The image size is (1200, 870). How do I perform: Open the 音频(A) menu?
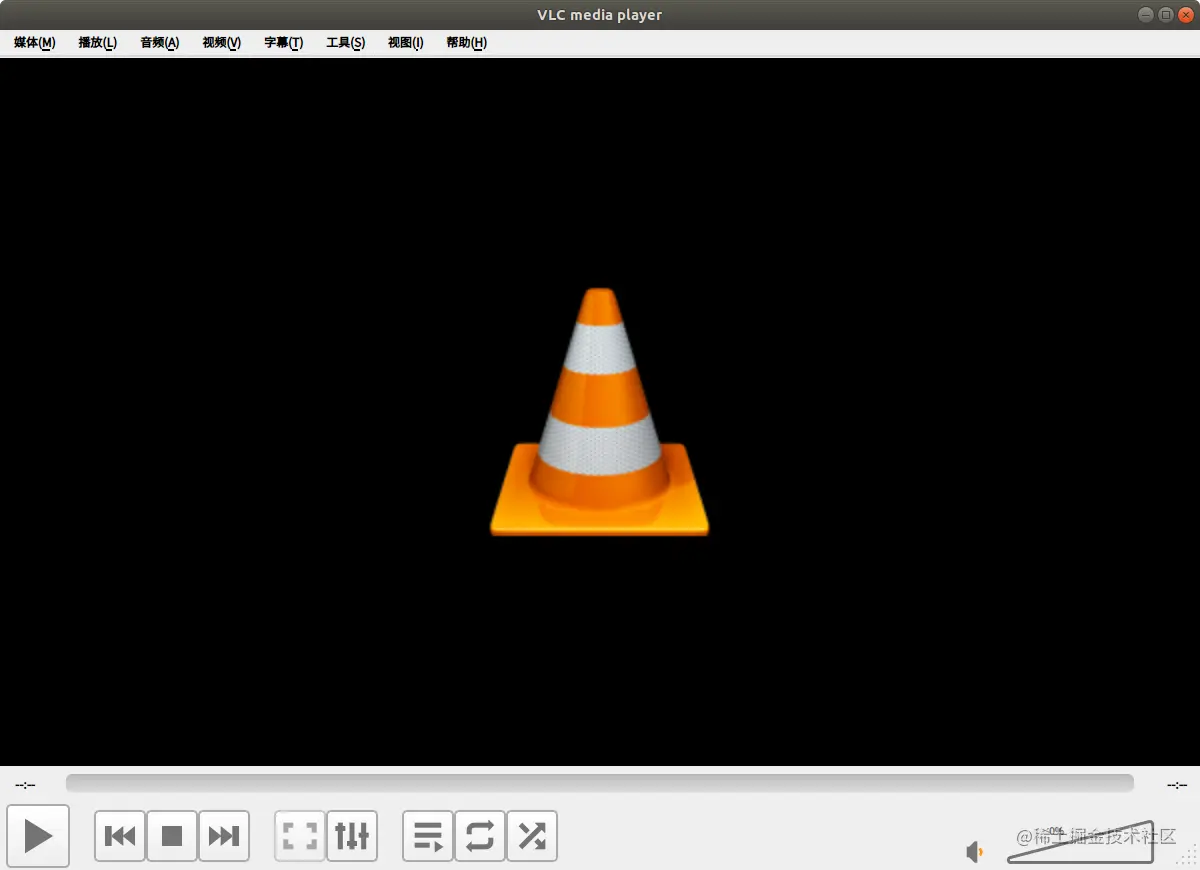160,43
